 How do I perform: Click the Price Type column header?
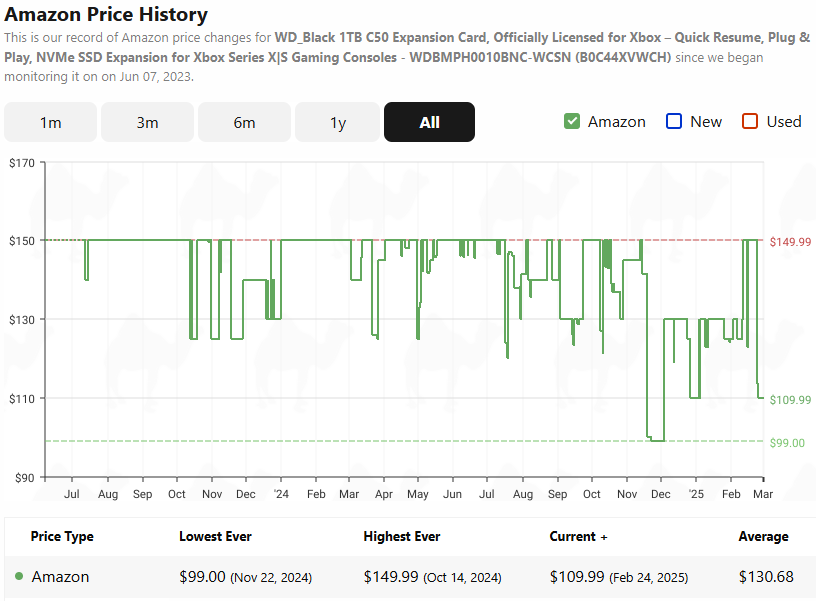(62, 536)
